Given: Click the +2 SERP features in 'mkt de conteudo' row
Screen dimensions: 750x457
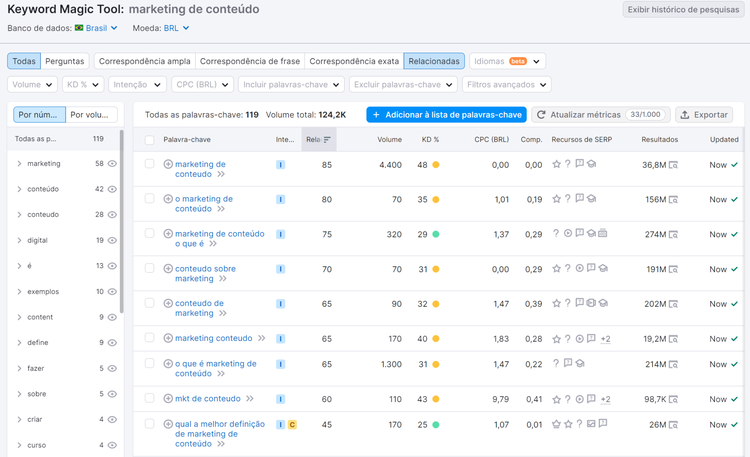Looking at the screenshot, I should click(606, 399).
